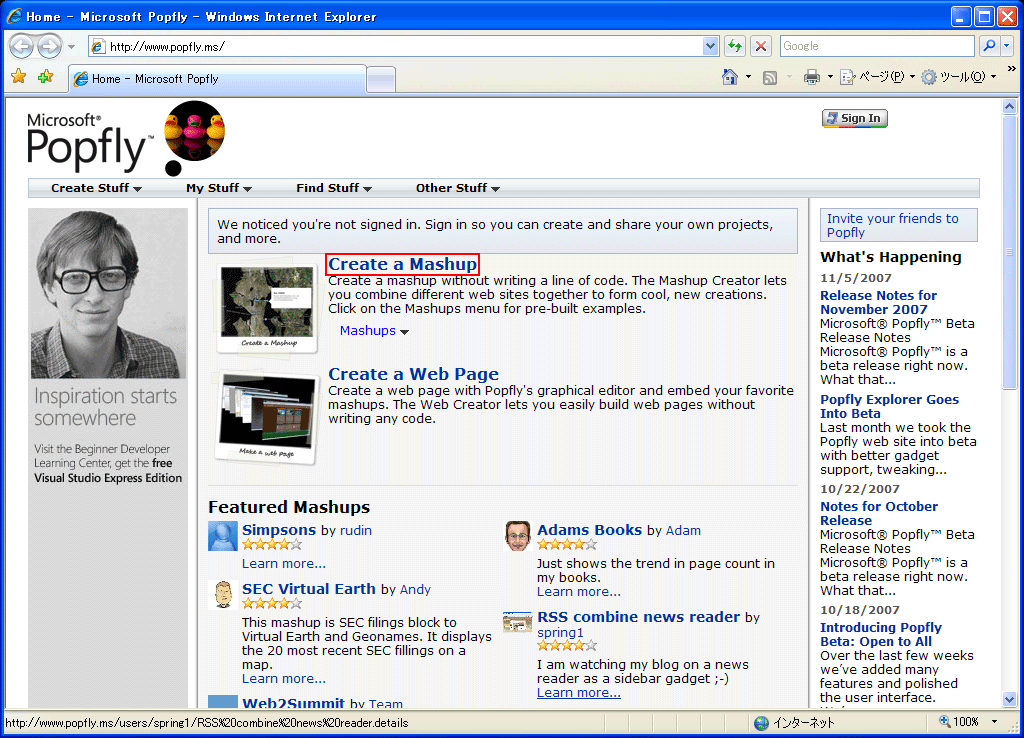Open Release Notes for November 2007
The image size is (1024, 738).
[878, 302]
